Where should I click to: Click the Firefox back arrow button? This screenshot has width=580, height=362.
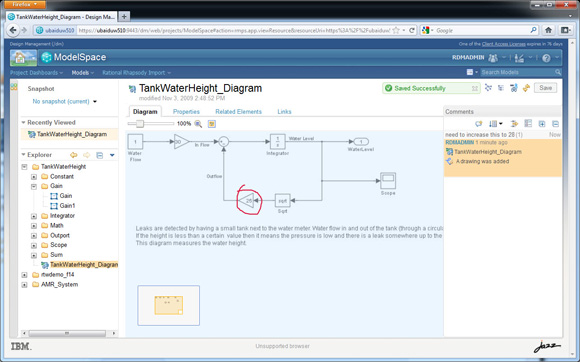(x=13, y=30)
